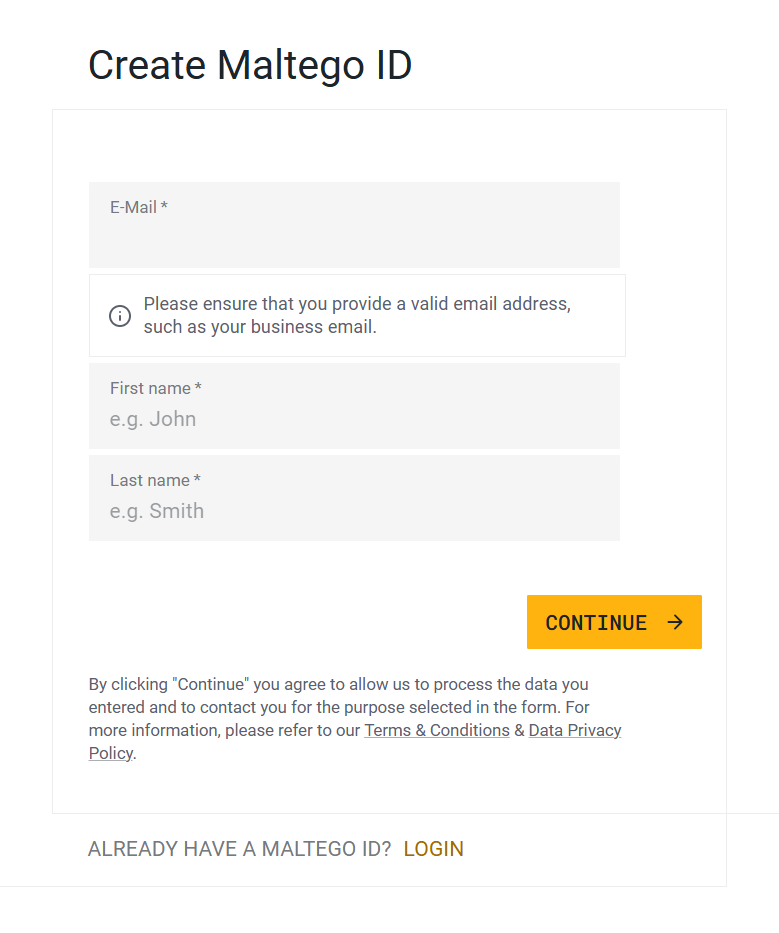This screenshot has height=933, width=779.
Task: Click the consent disclaimer paragraph
Action: pos(355,719)
